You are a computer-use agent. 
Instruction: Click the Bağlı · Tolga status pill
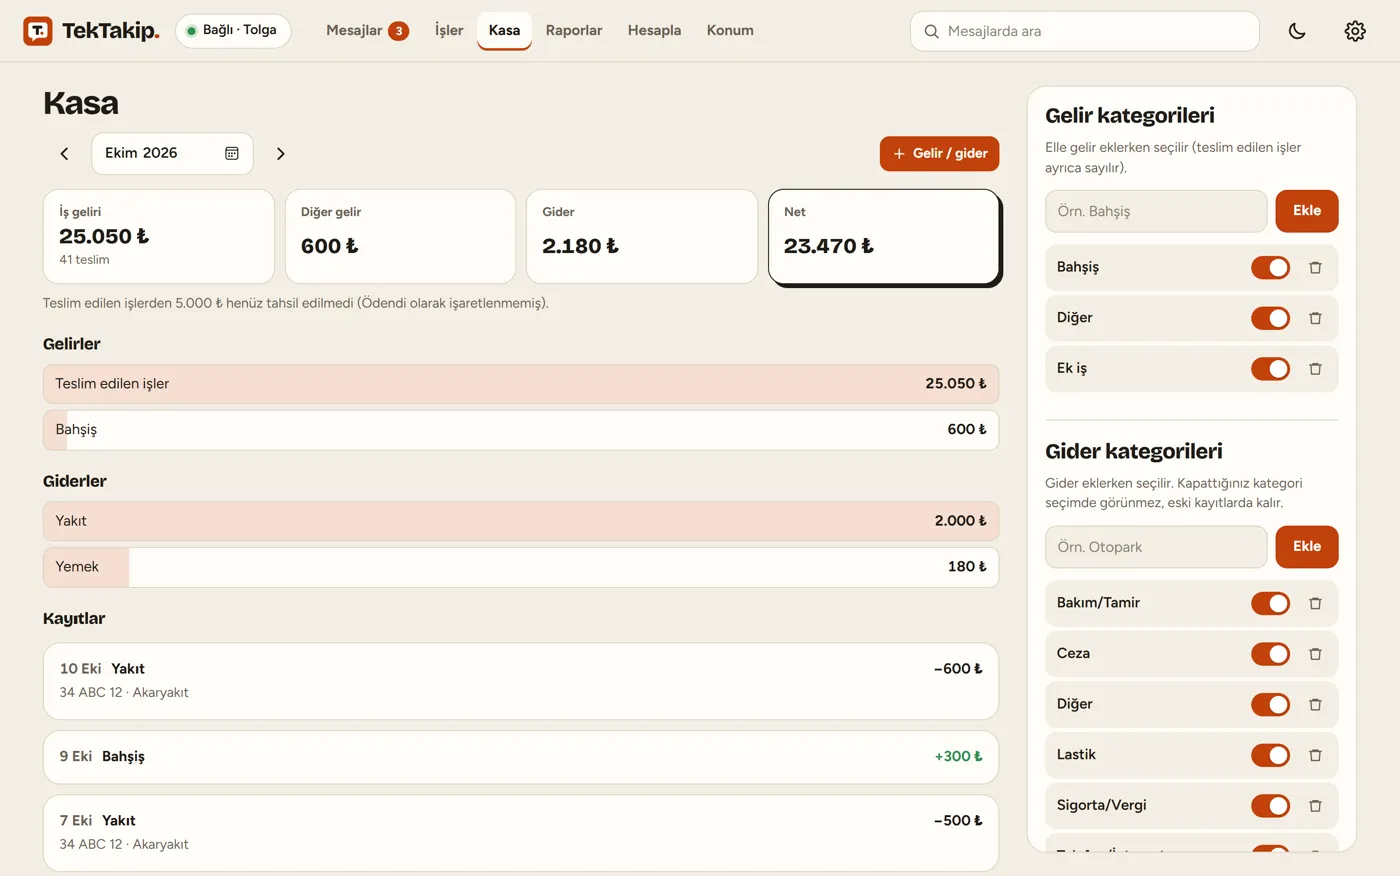(x=233, y=31)
